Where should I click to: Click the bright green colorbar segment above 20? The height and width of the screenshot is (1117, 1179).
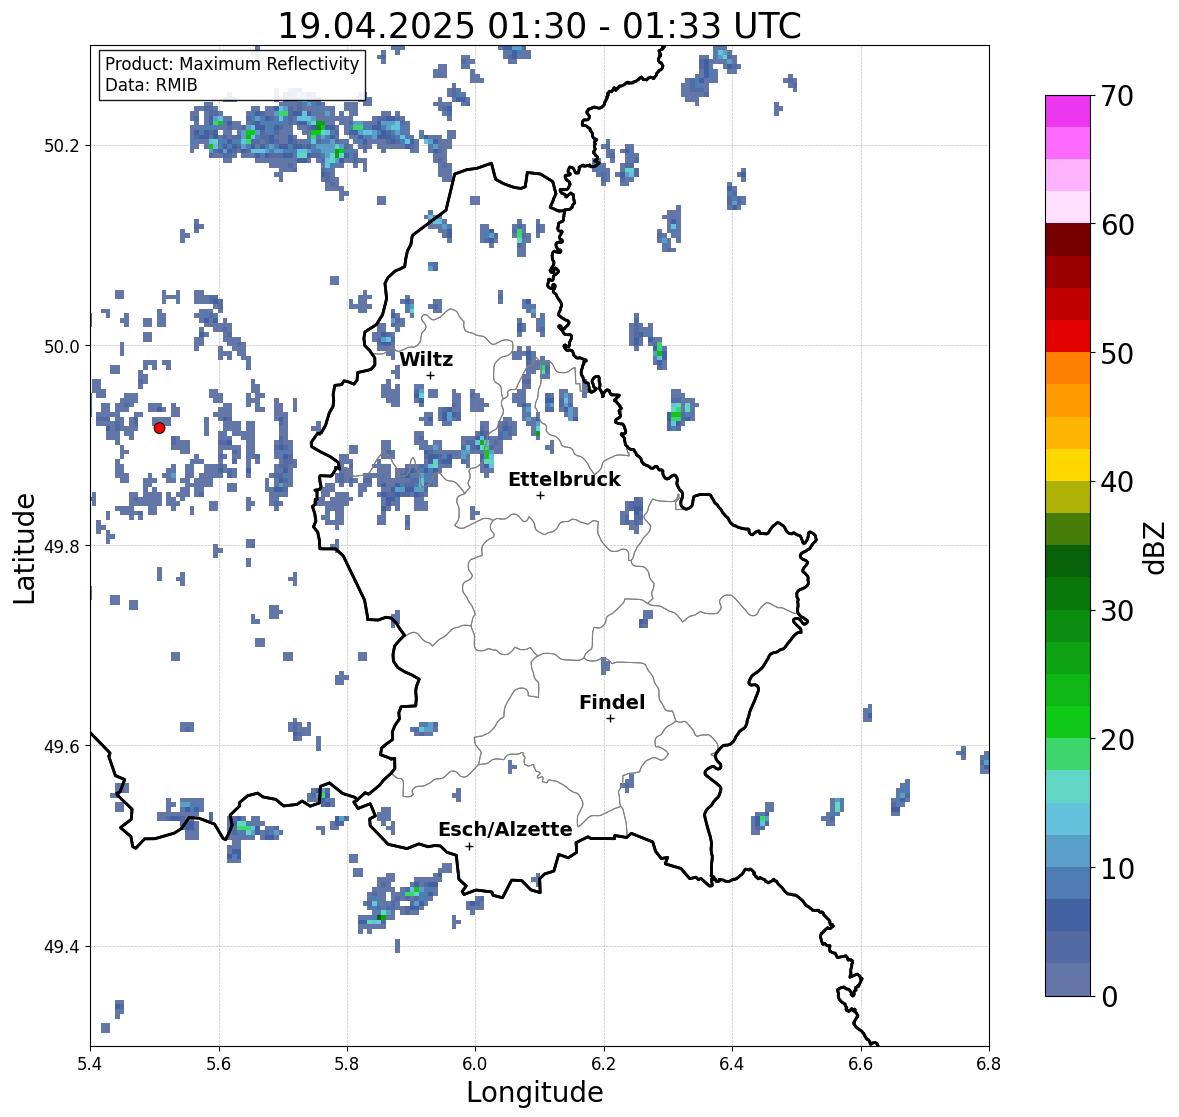click(1068, 722)
